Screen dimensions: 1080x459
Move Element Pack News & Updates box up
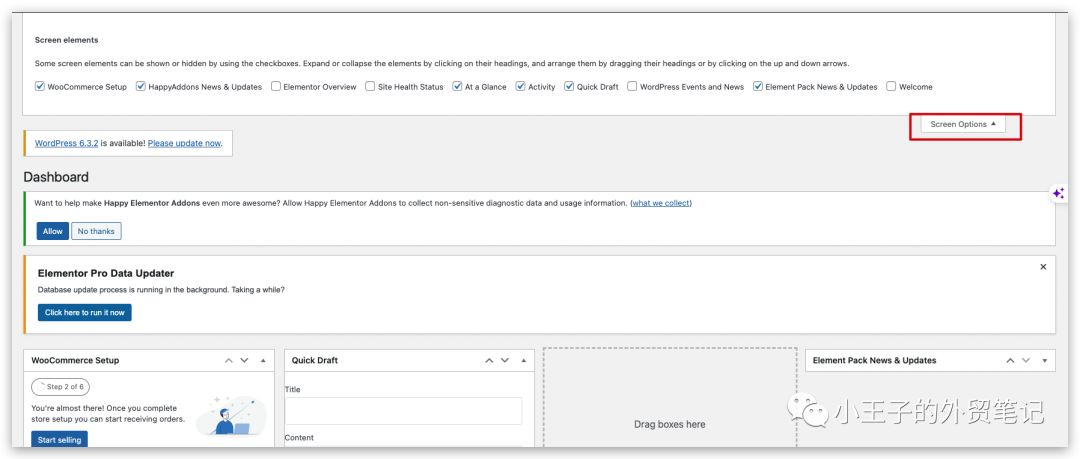1010,360
